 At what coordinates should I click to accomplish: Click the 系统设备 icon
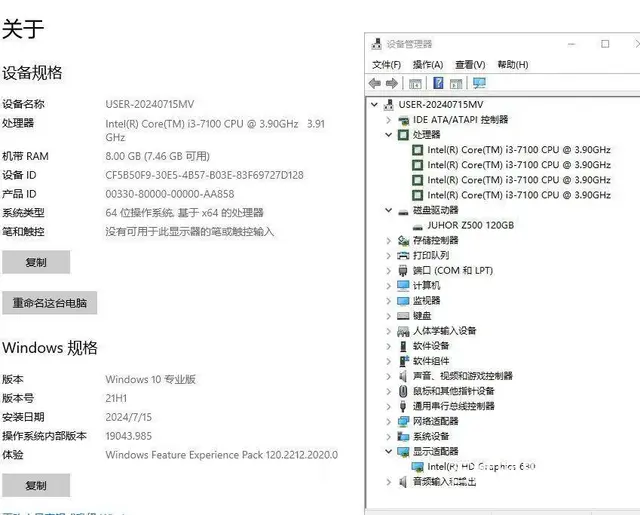(403, 436)
